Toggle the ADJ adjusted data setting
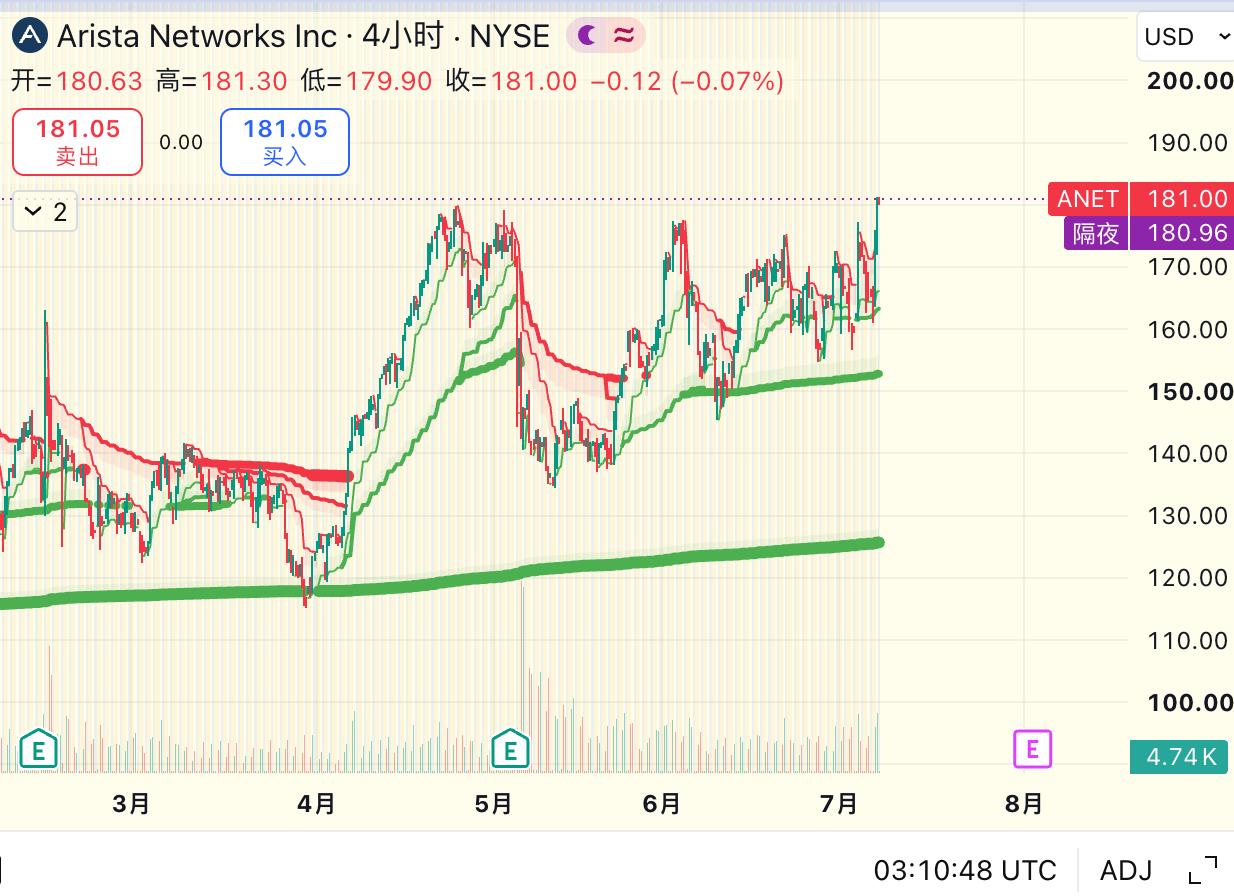The width and height of the screenshot is (1234, 896). click(1126, 870)
